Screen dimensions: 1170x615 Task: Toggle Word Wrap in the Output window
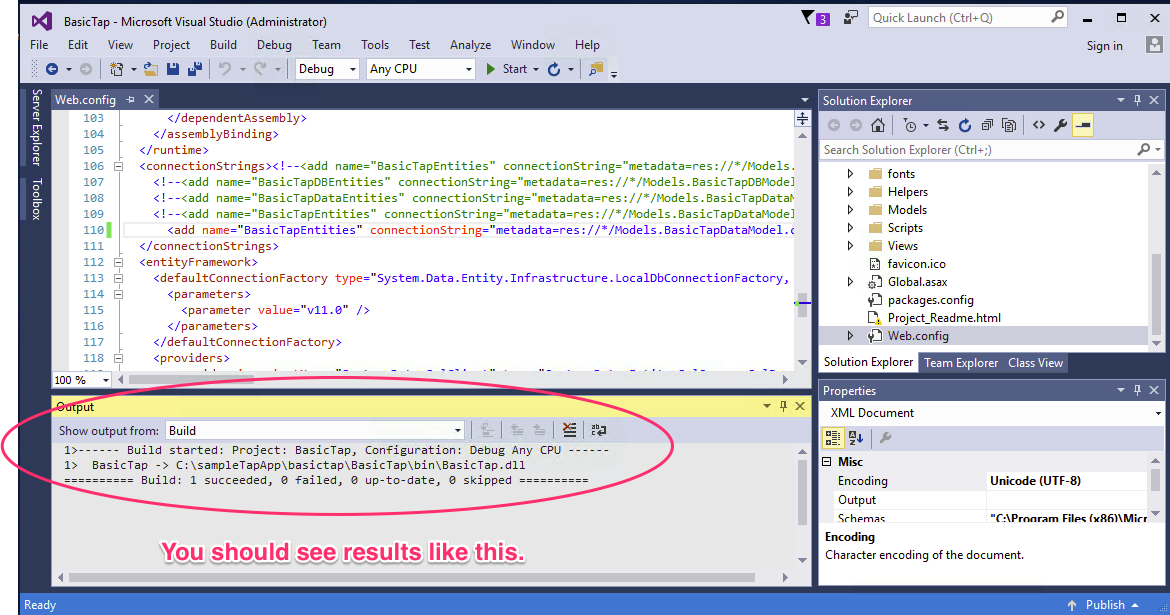pyautogui.click(x=598, y=430)
